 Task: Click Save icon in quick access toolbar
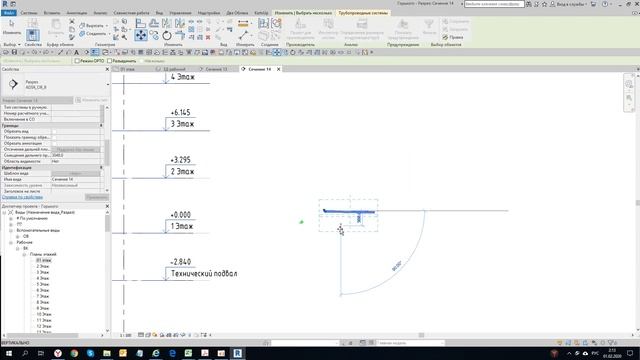coord(14,52)
